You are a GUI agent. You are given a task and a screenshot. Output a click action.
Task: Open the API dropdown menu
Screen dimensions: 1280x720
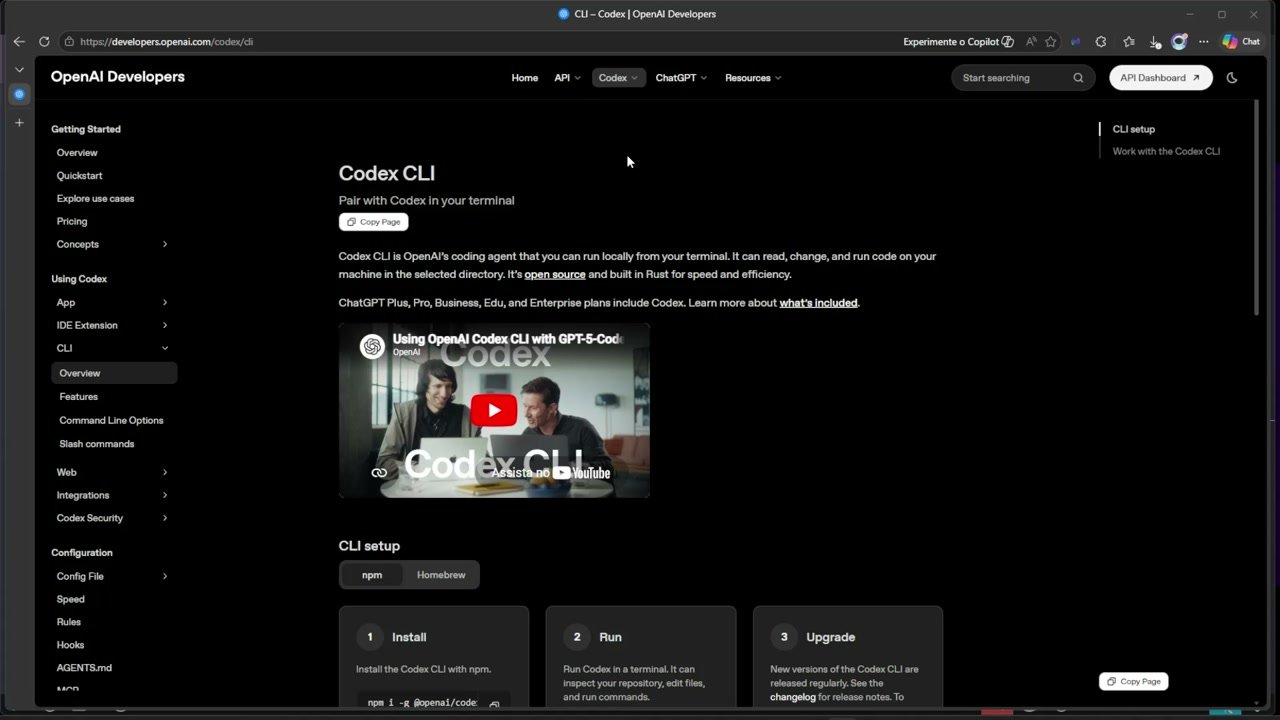pyautogui.click(x=567, y=78)
